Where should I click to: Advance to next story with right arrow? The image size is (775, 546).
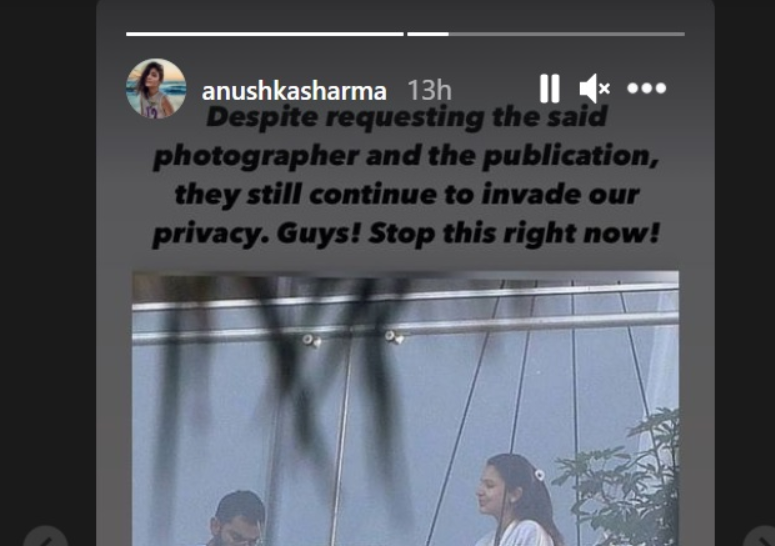click(x=761, y=538)
